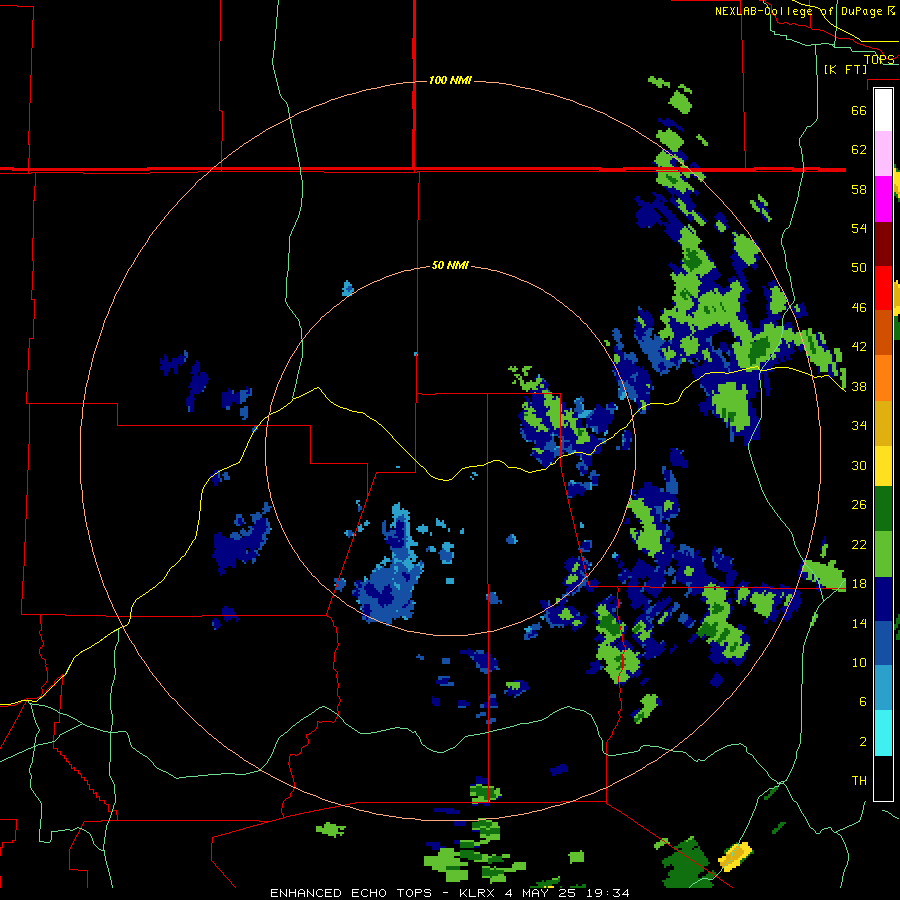Click the "62" value on the scale
Viewport: 900px width, 900px height.
(x=859, y=150)
